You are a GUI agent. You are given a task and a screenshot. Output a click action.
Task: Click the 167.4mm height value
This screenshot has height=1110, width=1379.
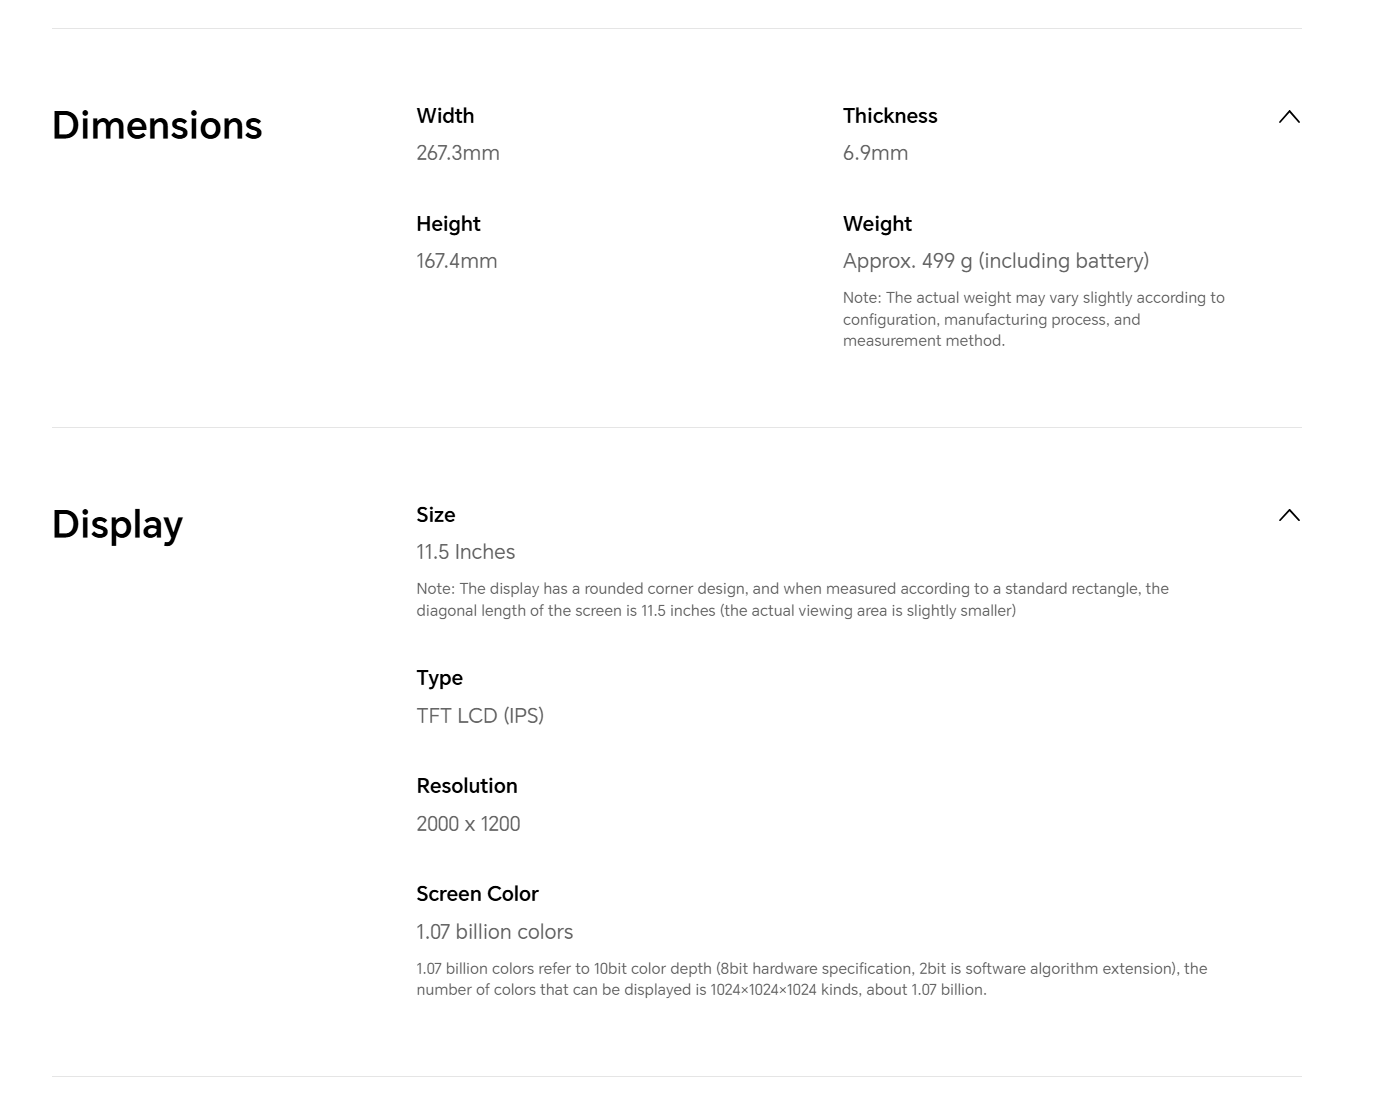pos(457,261)
